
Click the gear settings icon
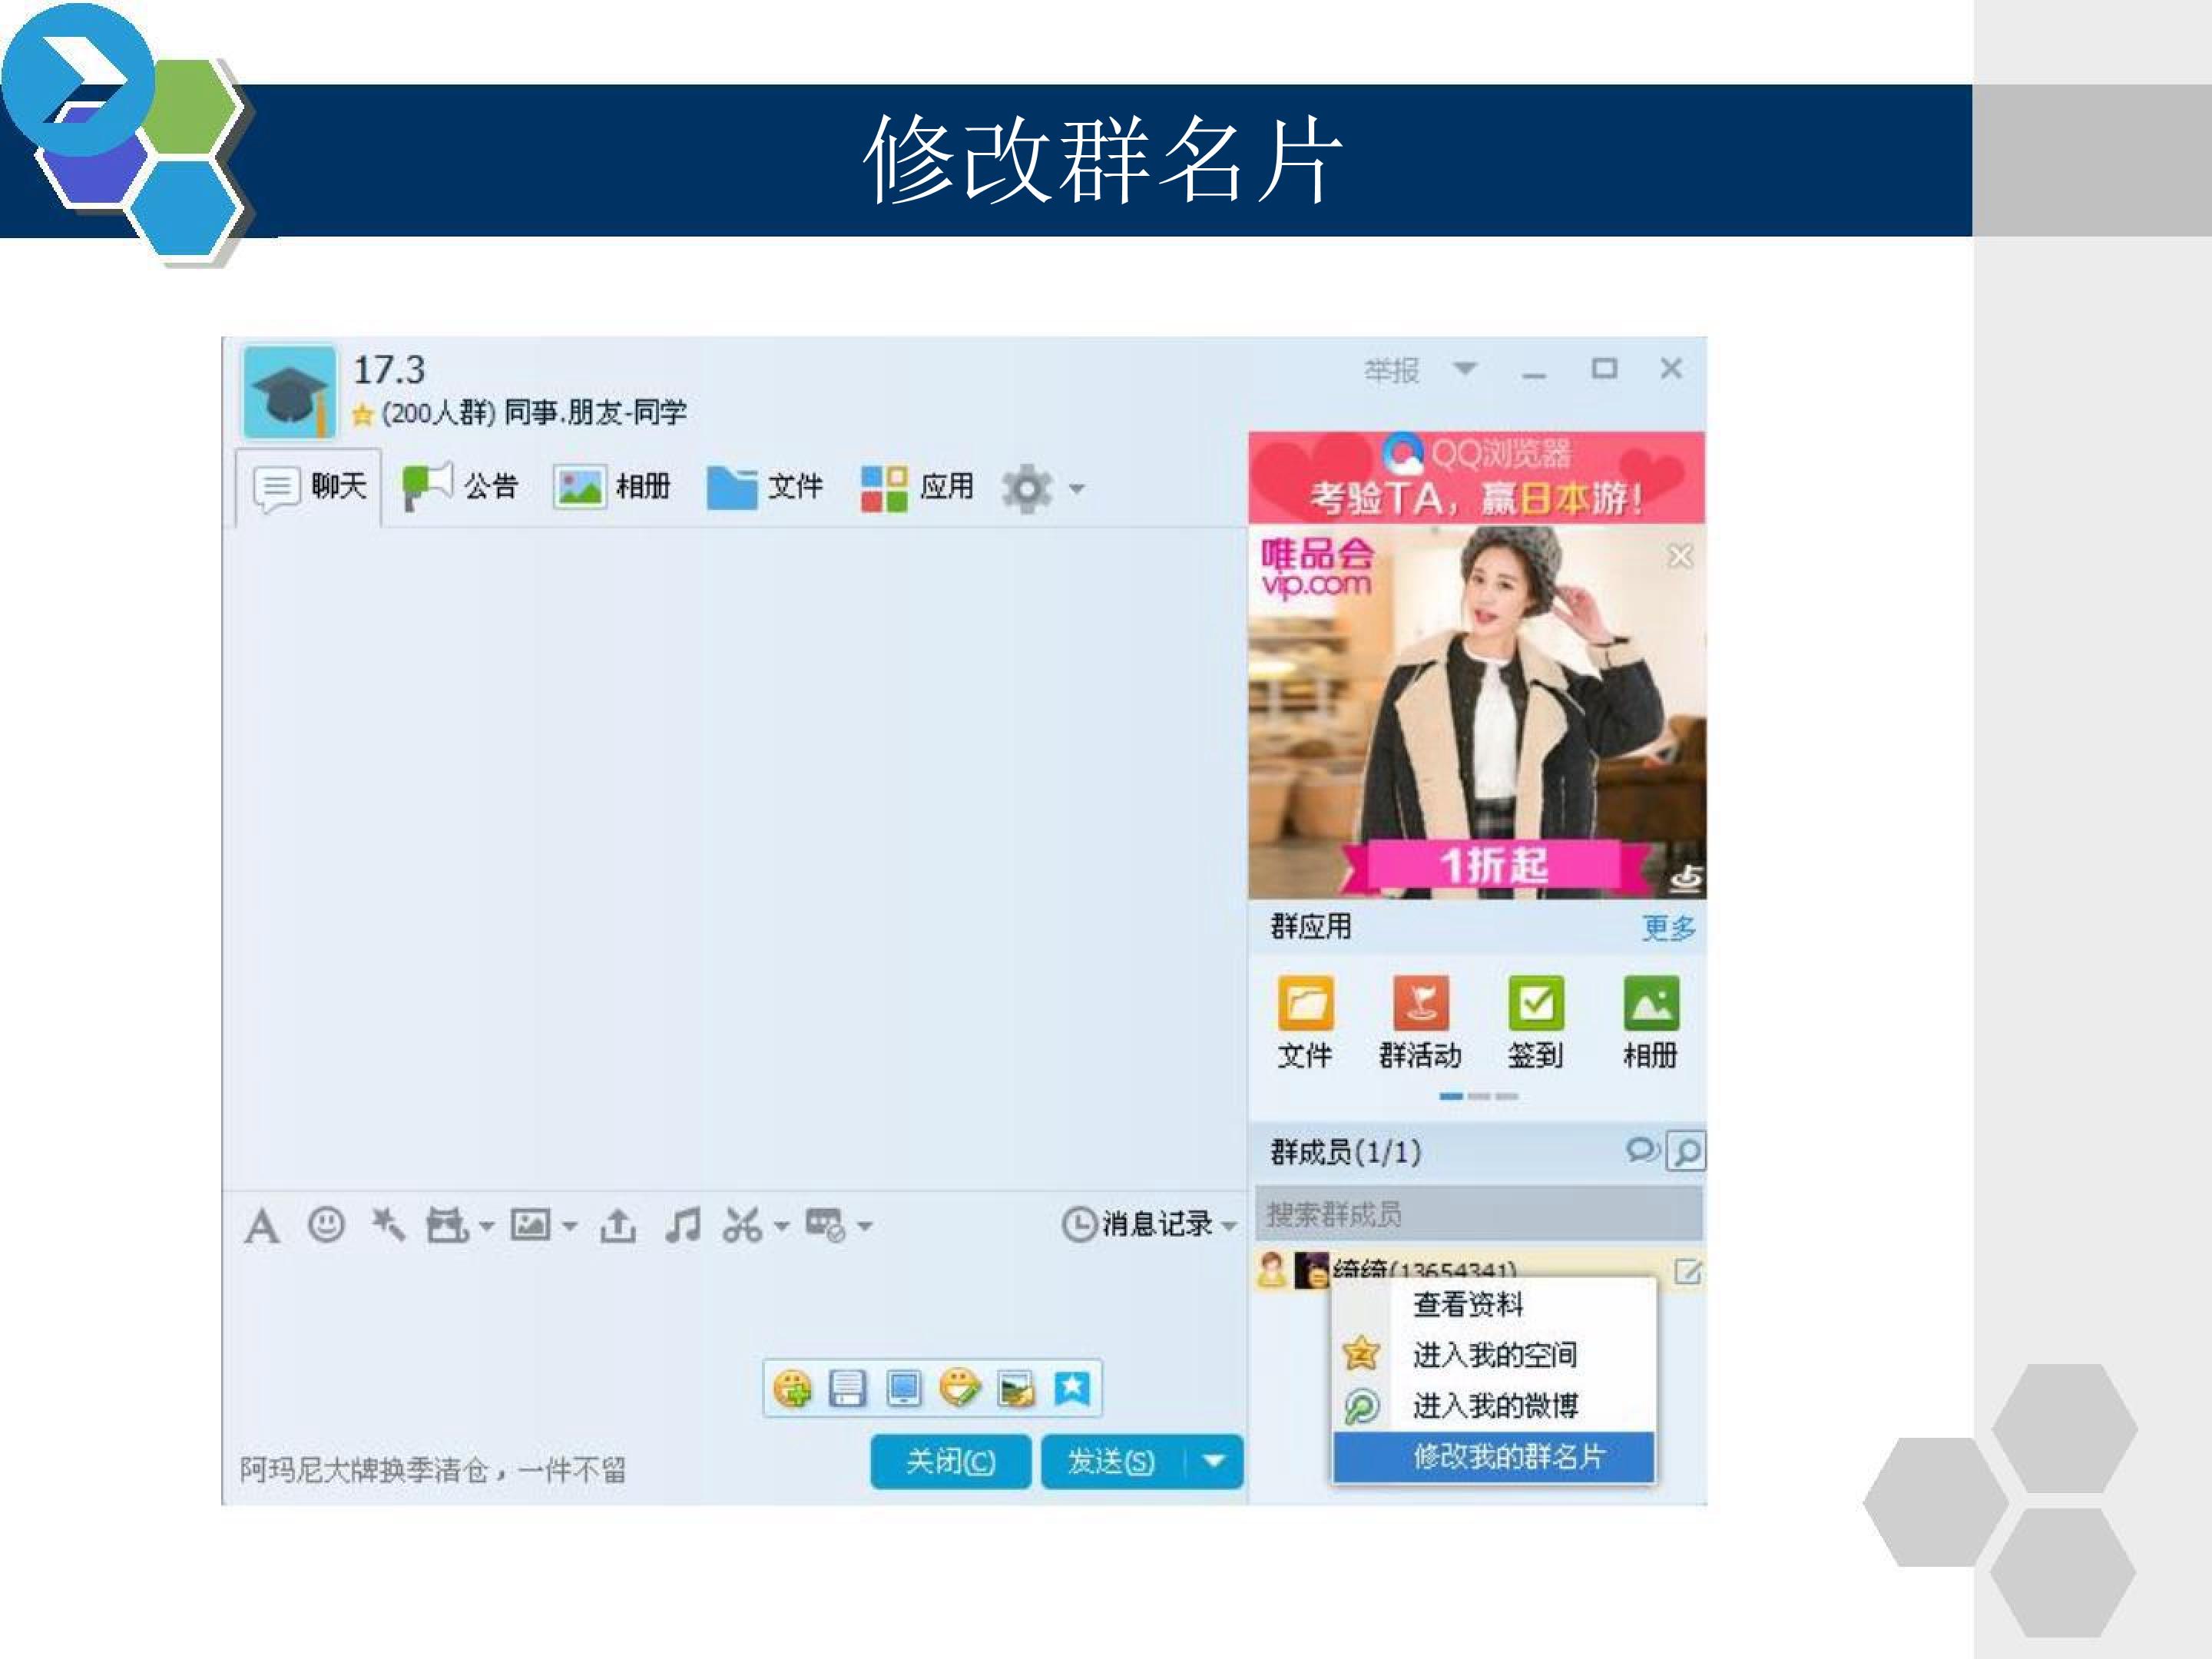(1027, 488)
